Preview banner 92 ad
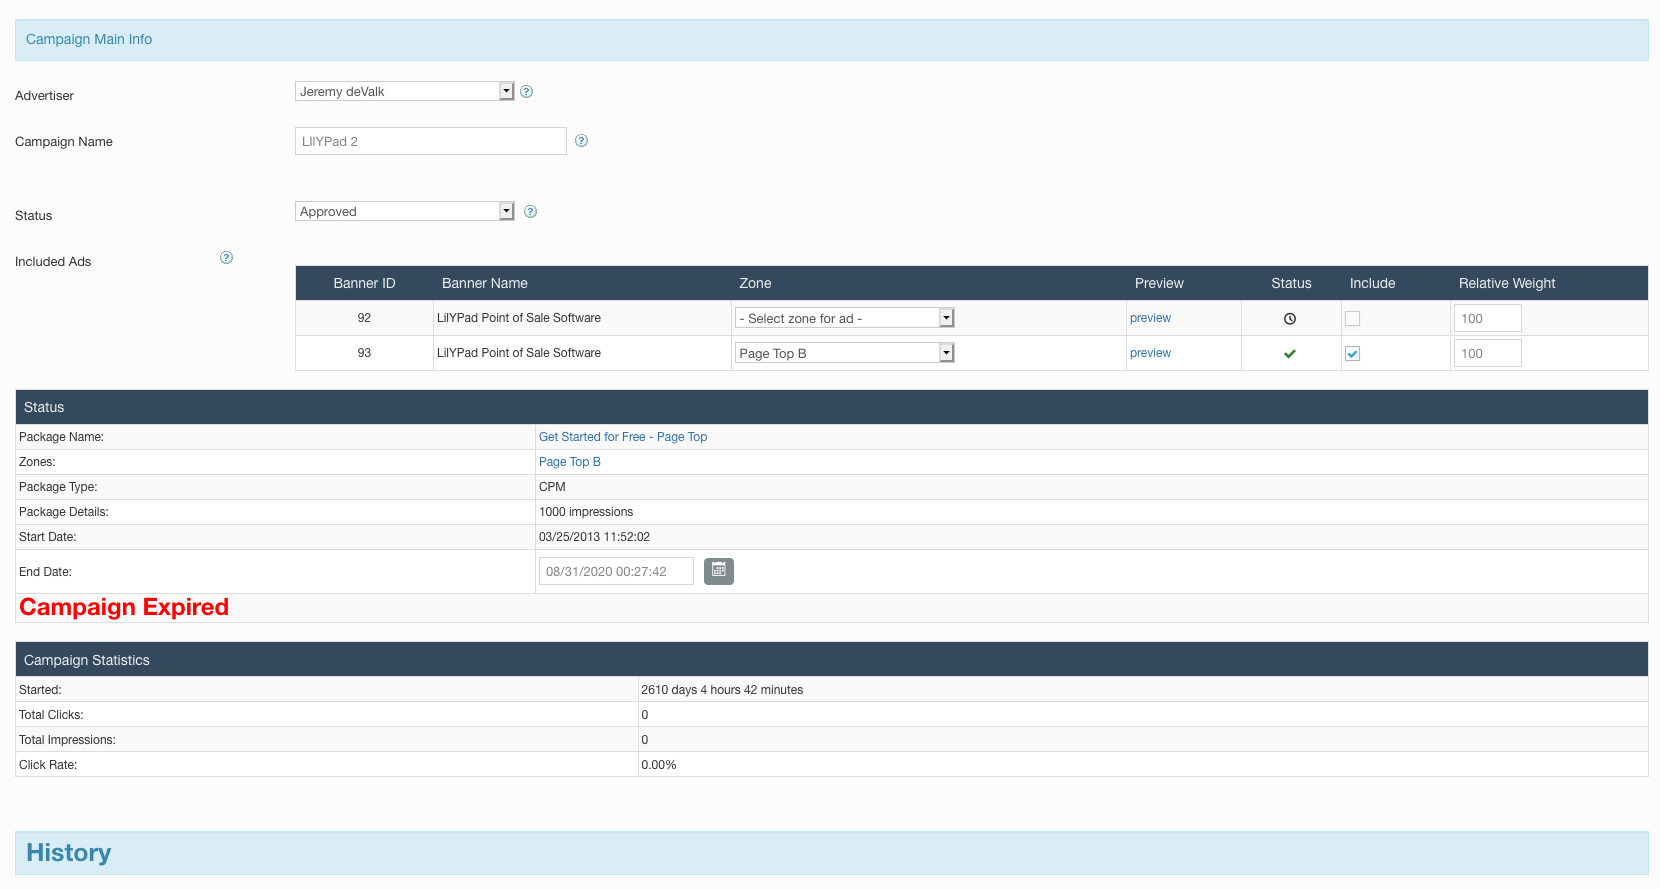This screenshot has width=1660, height=889. point(1150,318)
